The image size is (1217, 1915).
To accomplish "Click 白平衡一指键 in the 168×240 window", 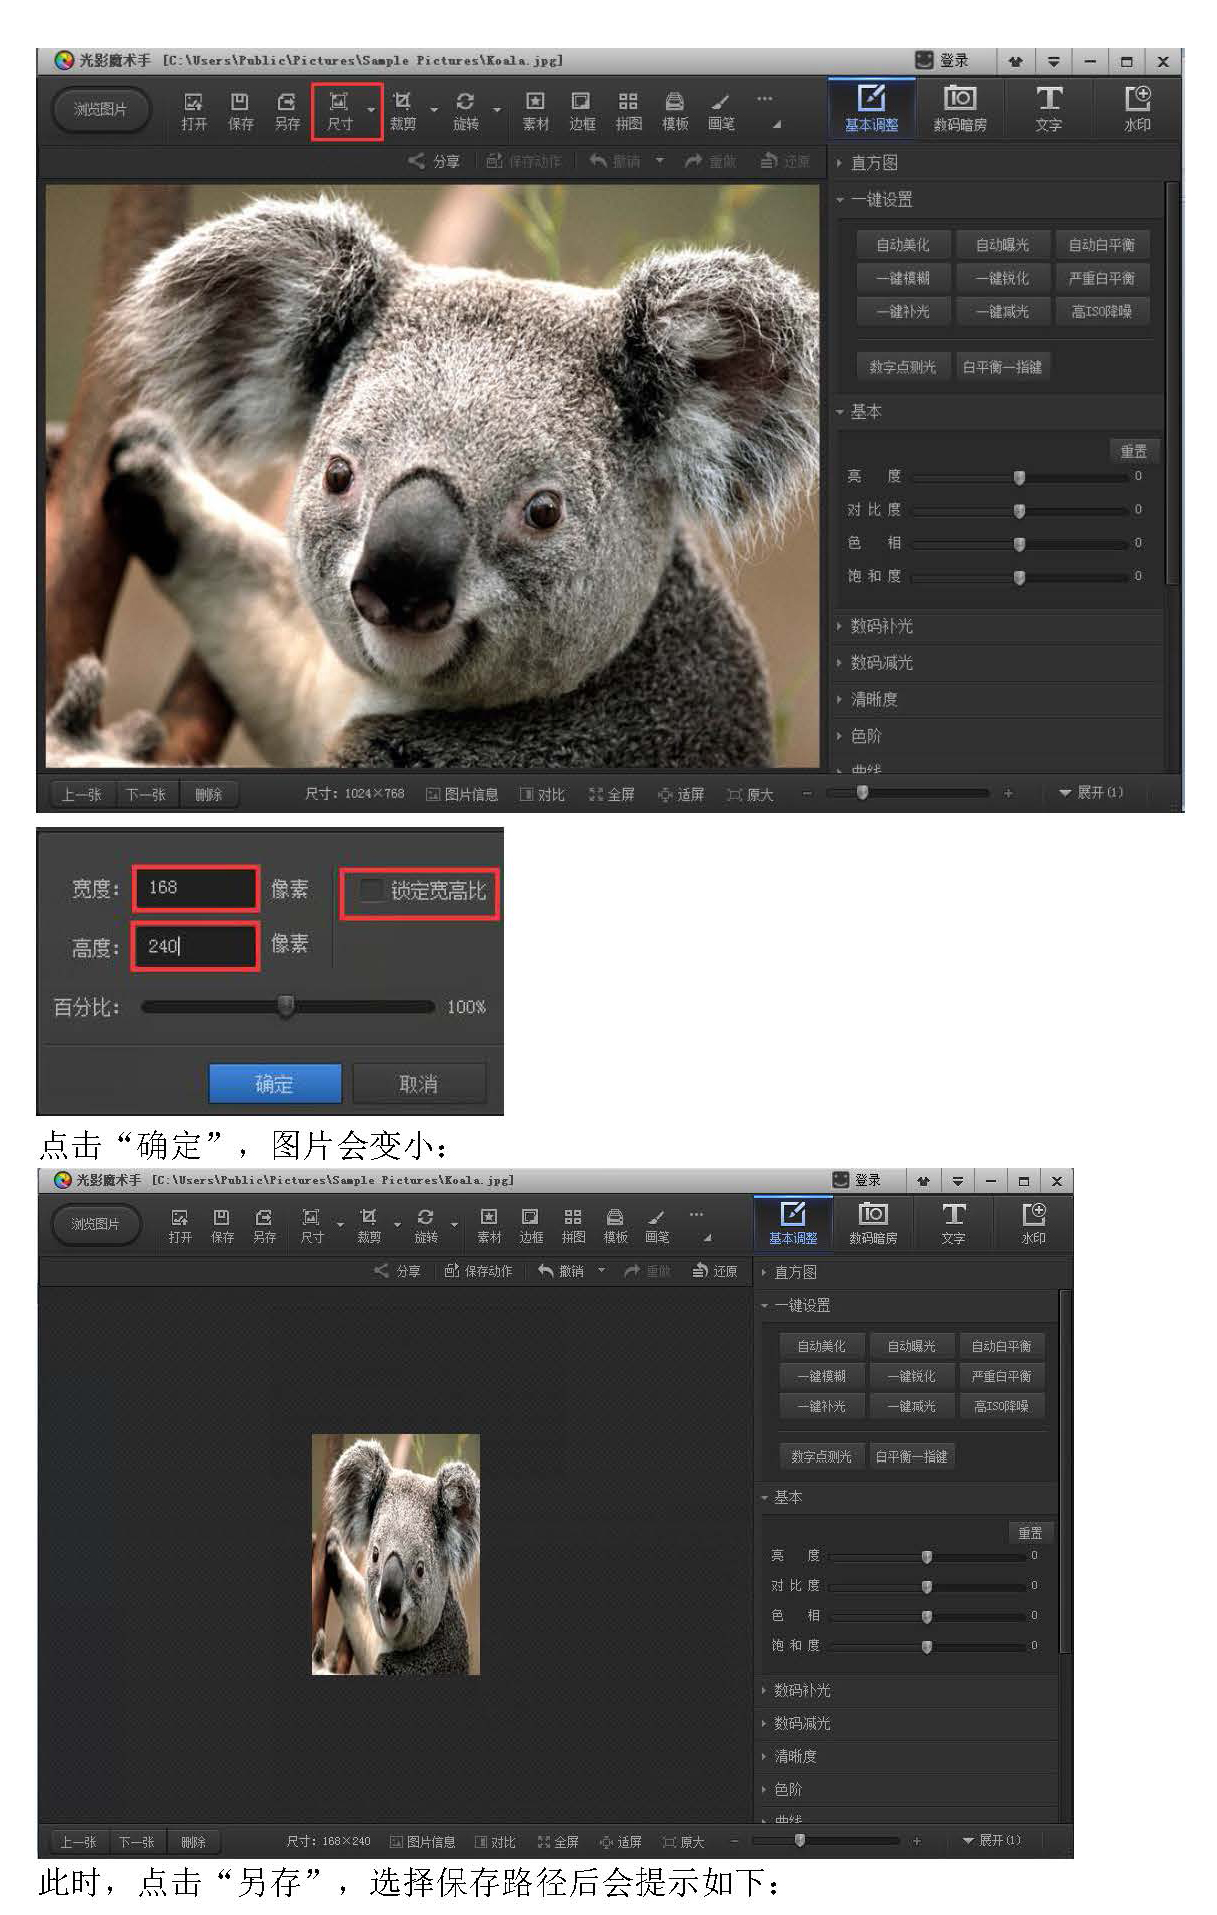I will (x=911, y=1456).
